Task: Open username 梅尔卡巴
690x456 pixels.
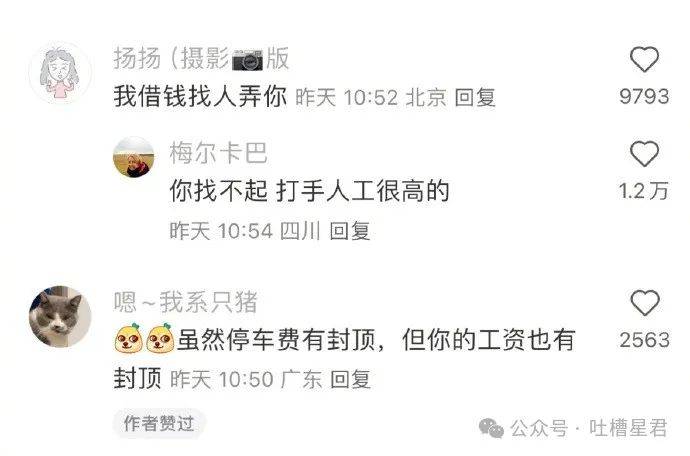Action: tap(219, 153)
